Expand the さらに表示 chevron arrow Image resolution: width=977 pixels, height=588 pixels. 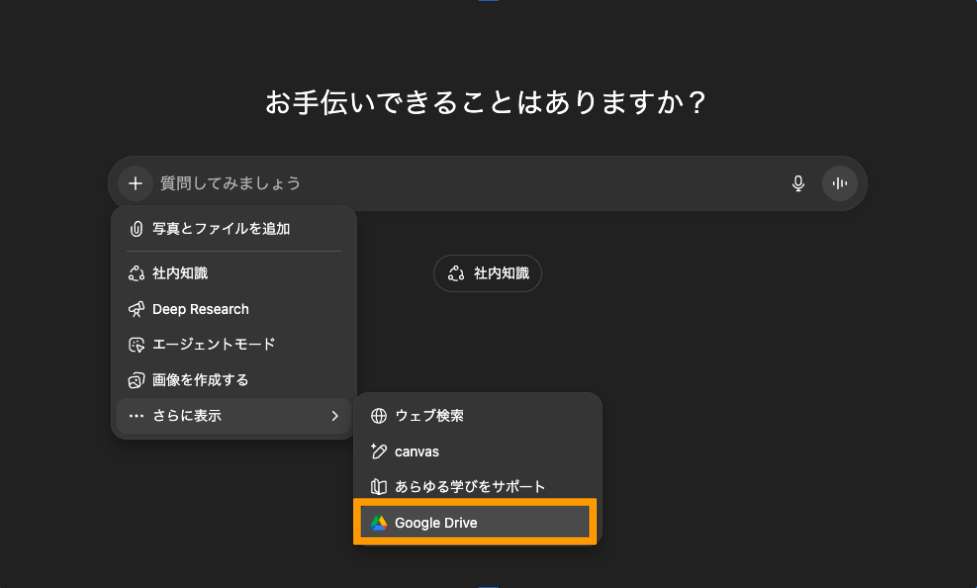(x=335, y=416)
